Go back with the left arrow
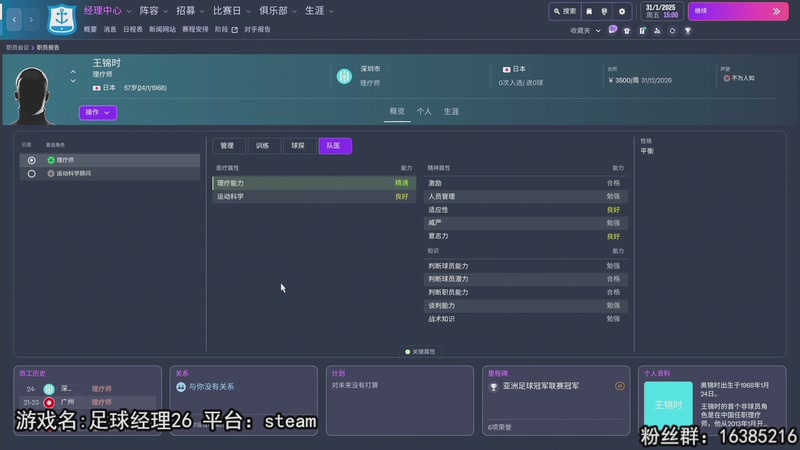The image size is (800, 450). coord(14,19)
